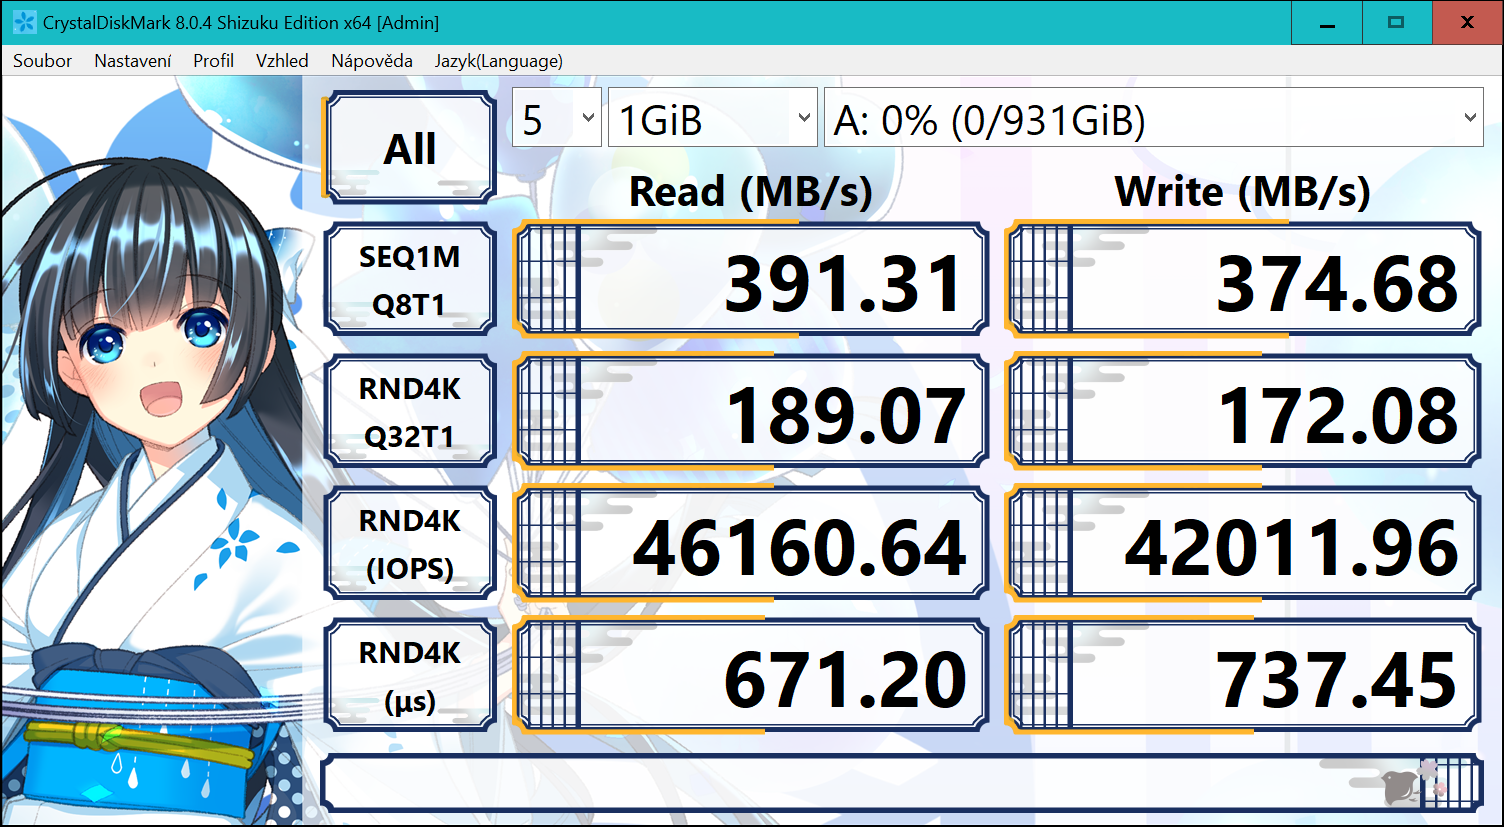
Task: Open the test size dropdown showing 1GiB
Action: coord(713,118)
